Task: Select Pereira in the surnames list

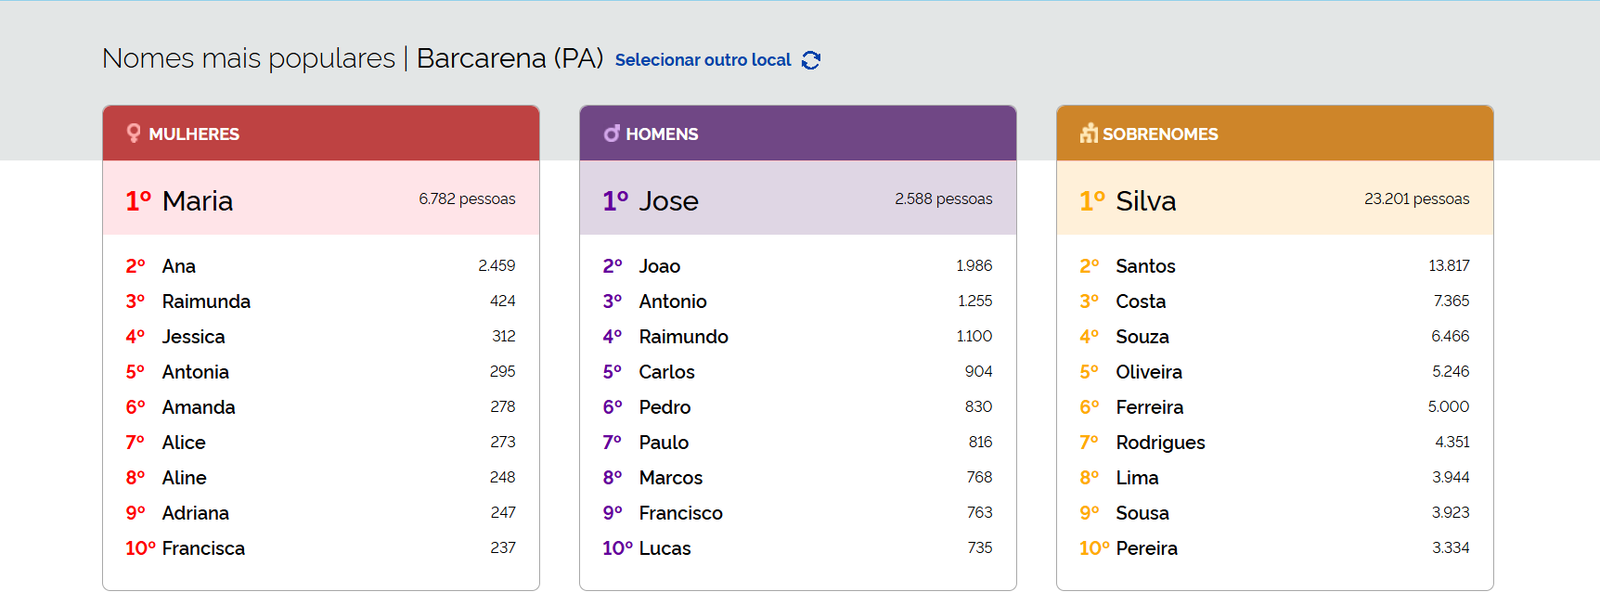Action: coord(1146,548)
